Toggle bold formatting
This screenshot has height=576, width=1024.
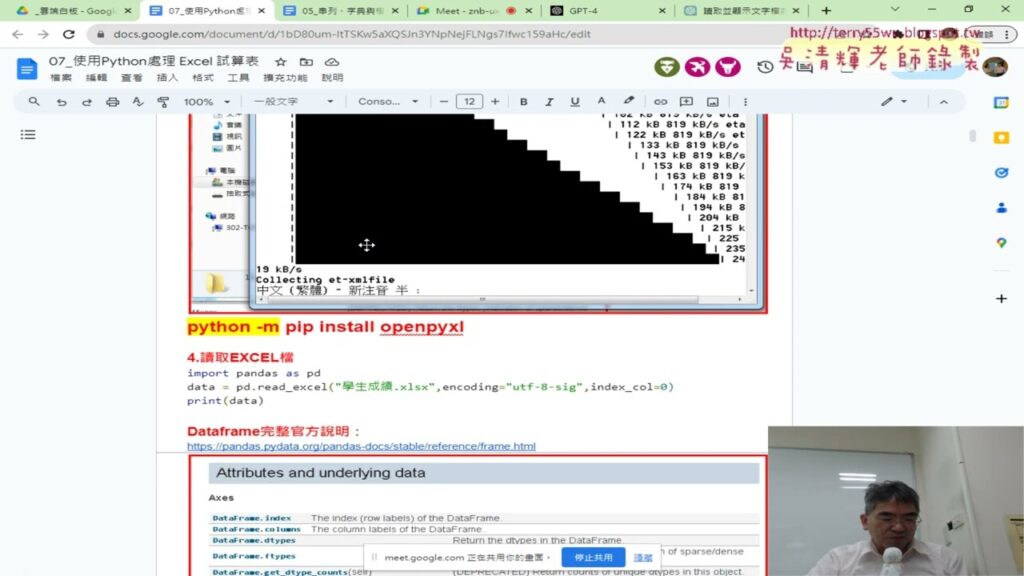(x=523, y=101)
